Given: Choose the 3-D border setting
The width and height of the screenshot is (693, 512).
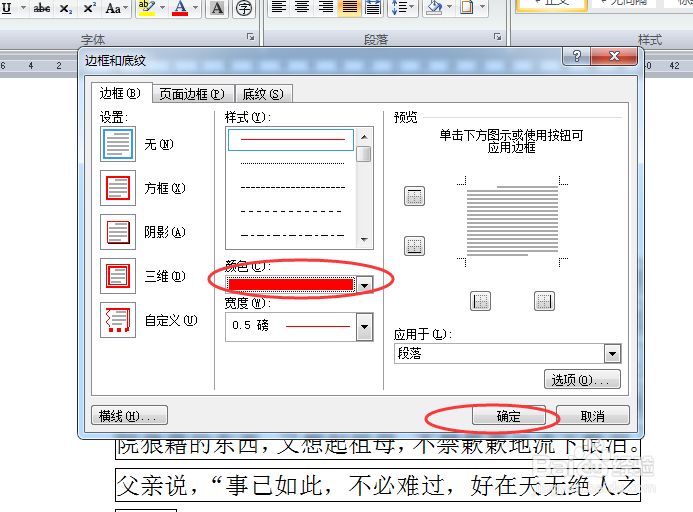Looking at the screenshot, I should pos(118,276).
